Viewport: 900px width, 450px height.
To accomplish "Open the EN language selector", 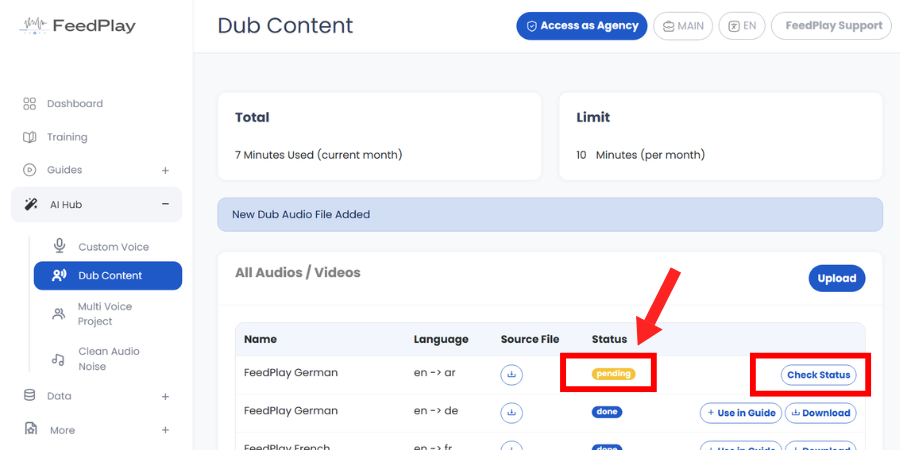I will tap(742, 26).
